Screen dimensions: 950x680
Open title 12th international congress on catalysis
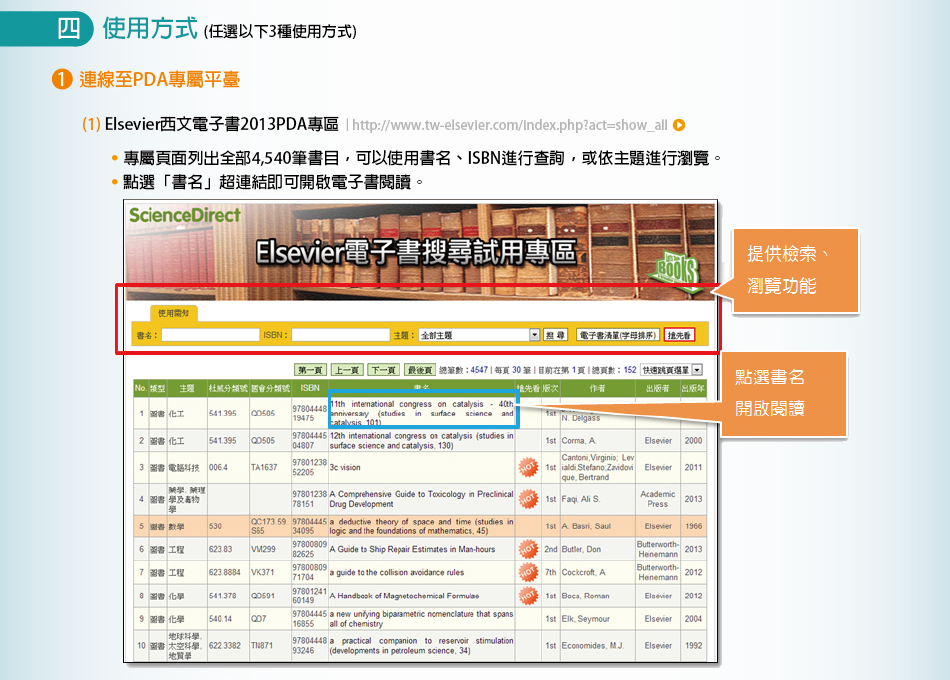tap(422, 441)
